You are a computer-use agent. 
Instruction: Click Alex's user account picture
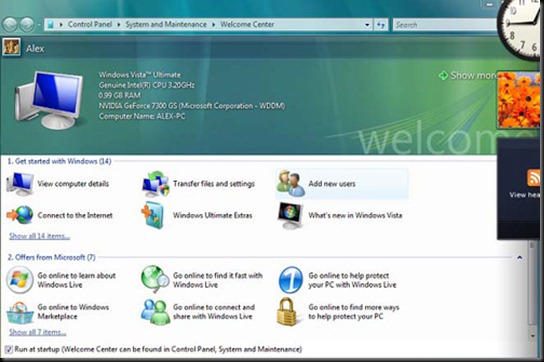tap(11, 48)
